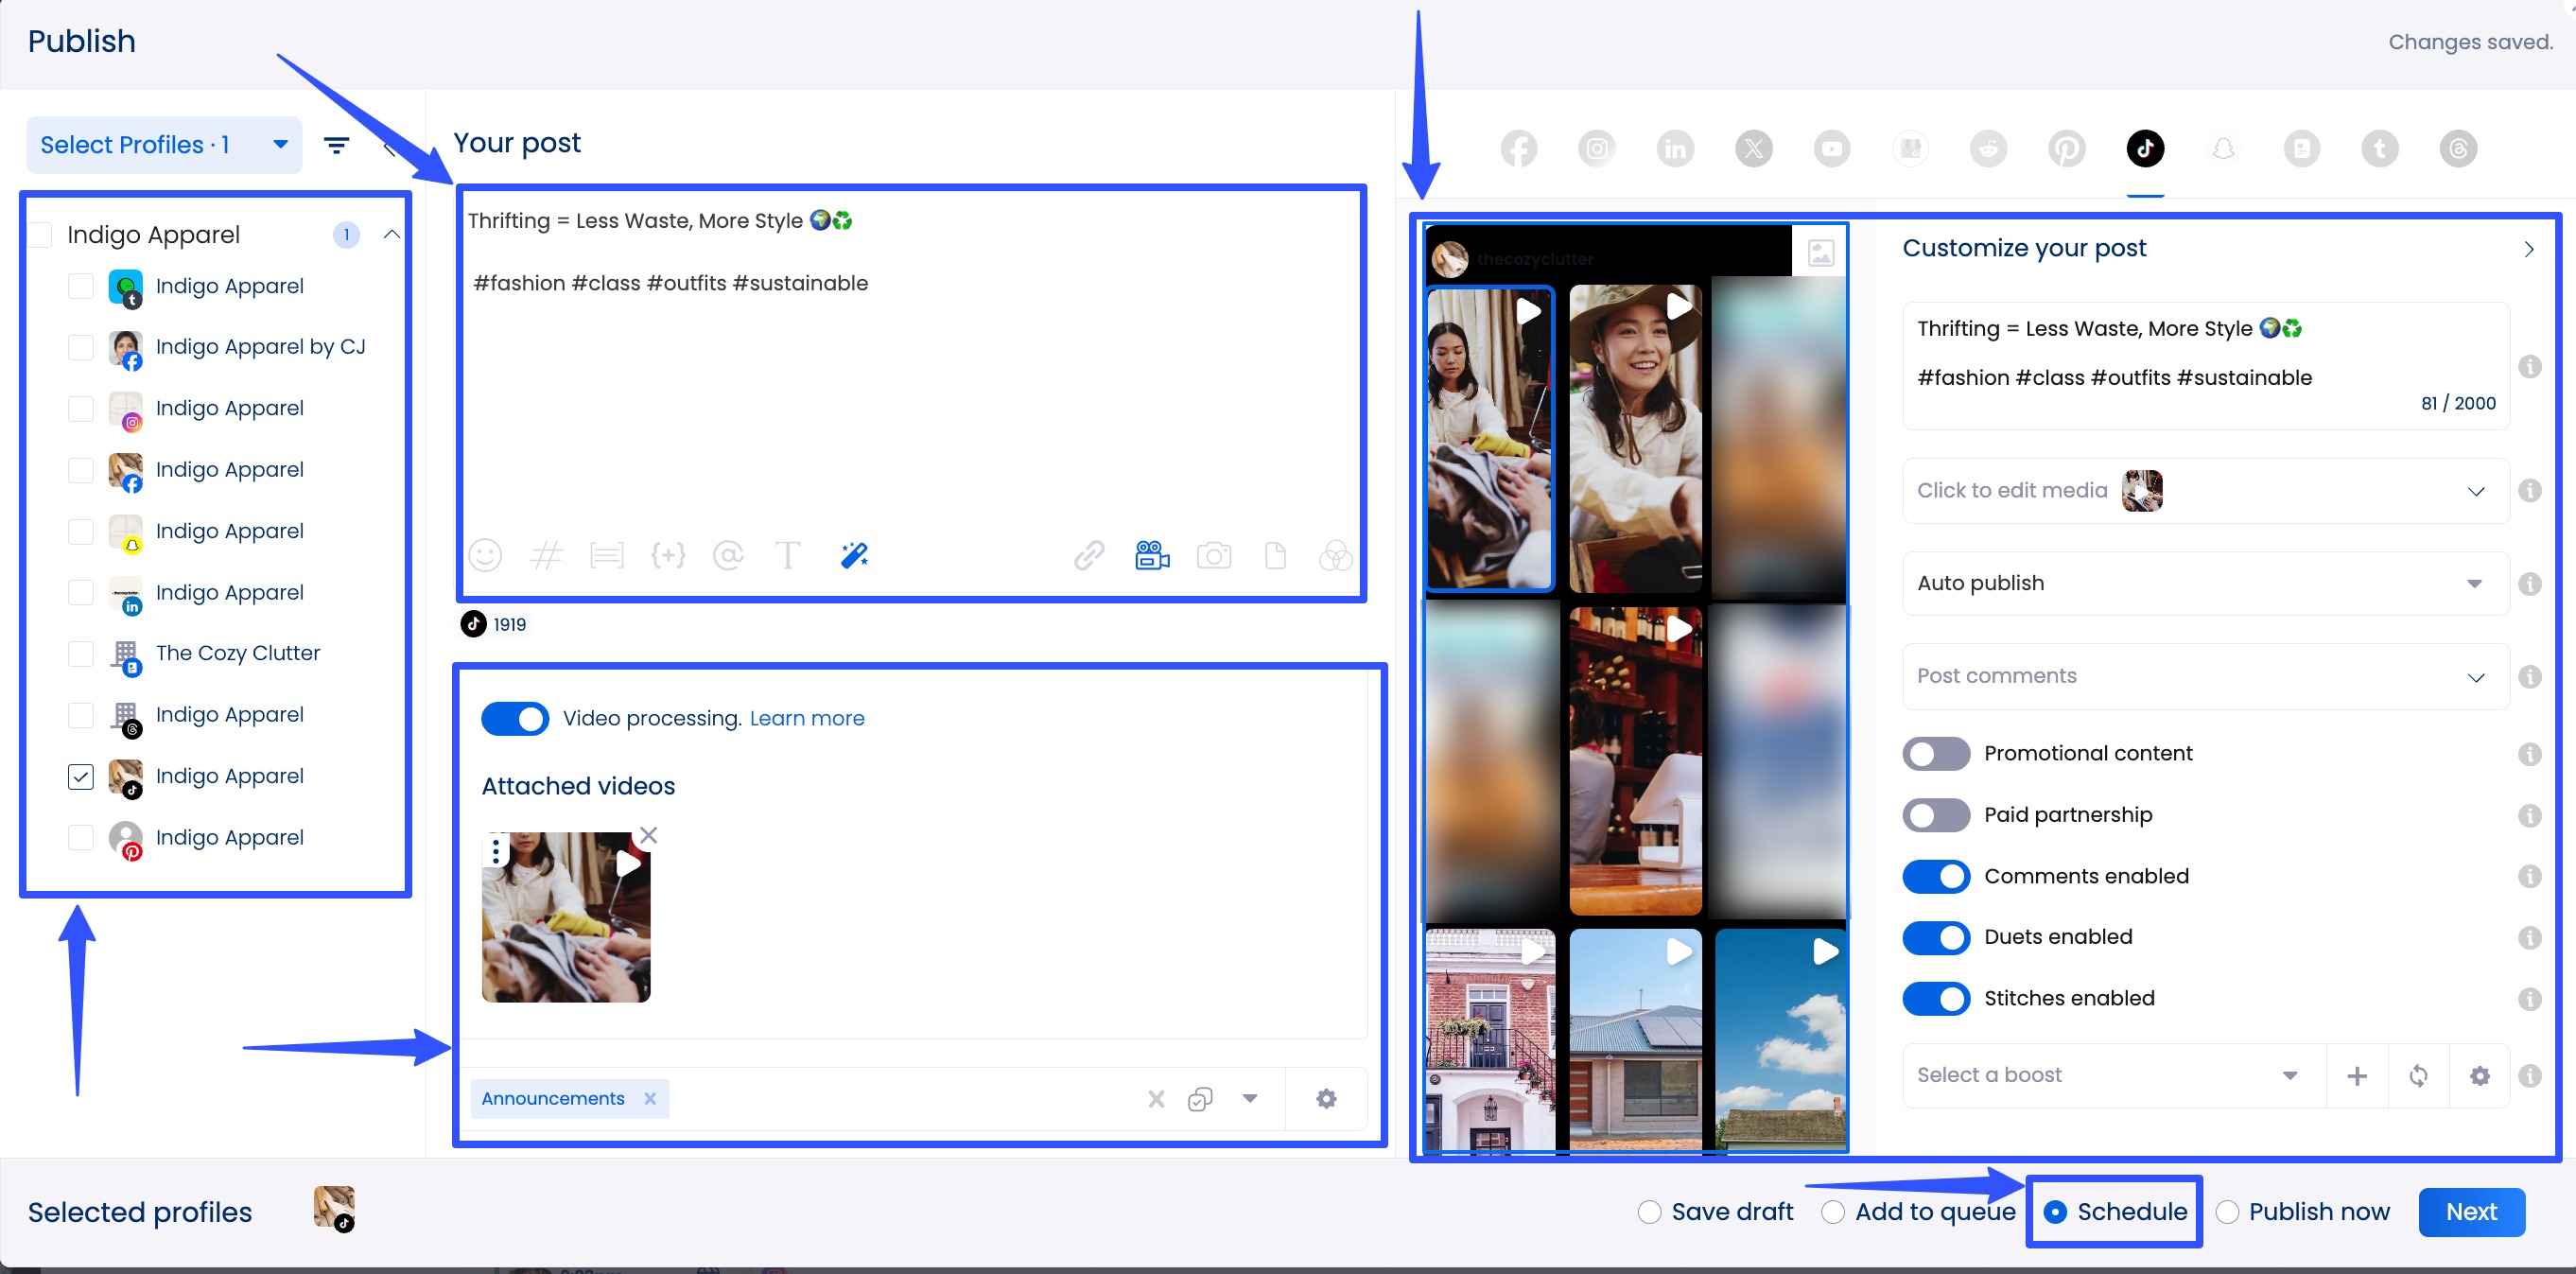
Task: Switch to the Facebook platform tab
Action: (1518, 148)
